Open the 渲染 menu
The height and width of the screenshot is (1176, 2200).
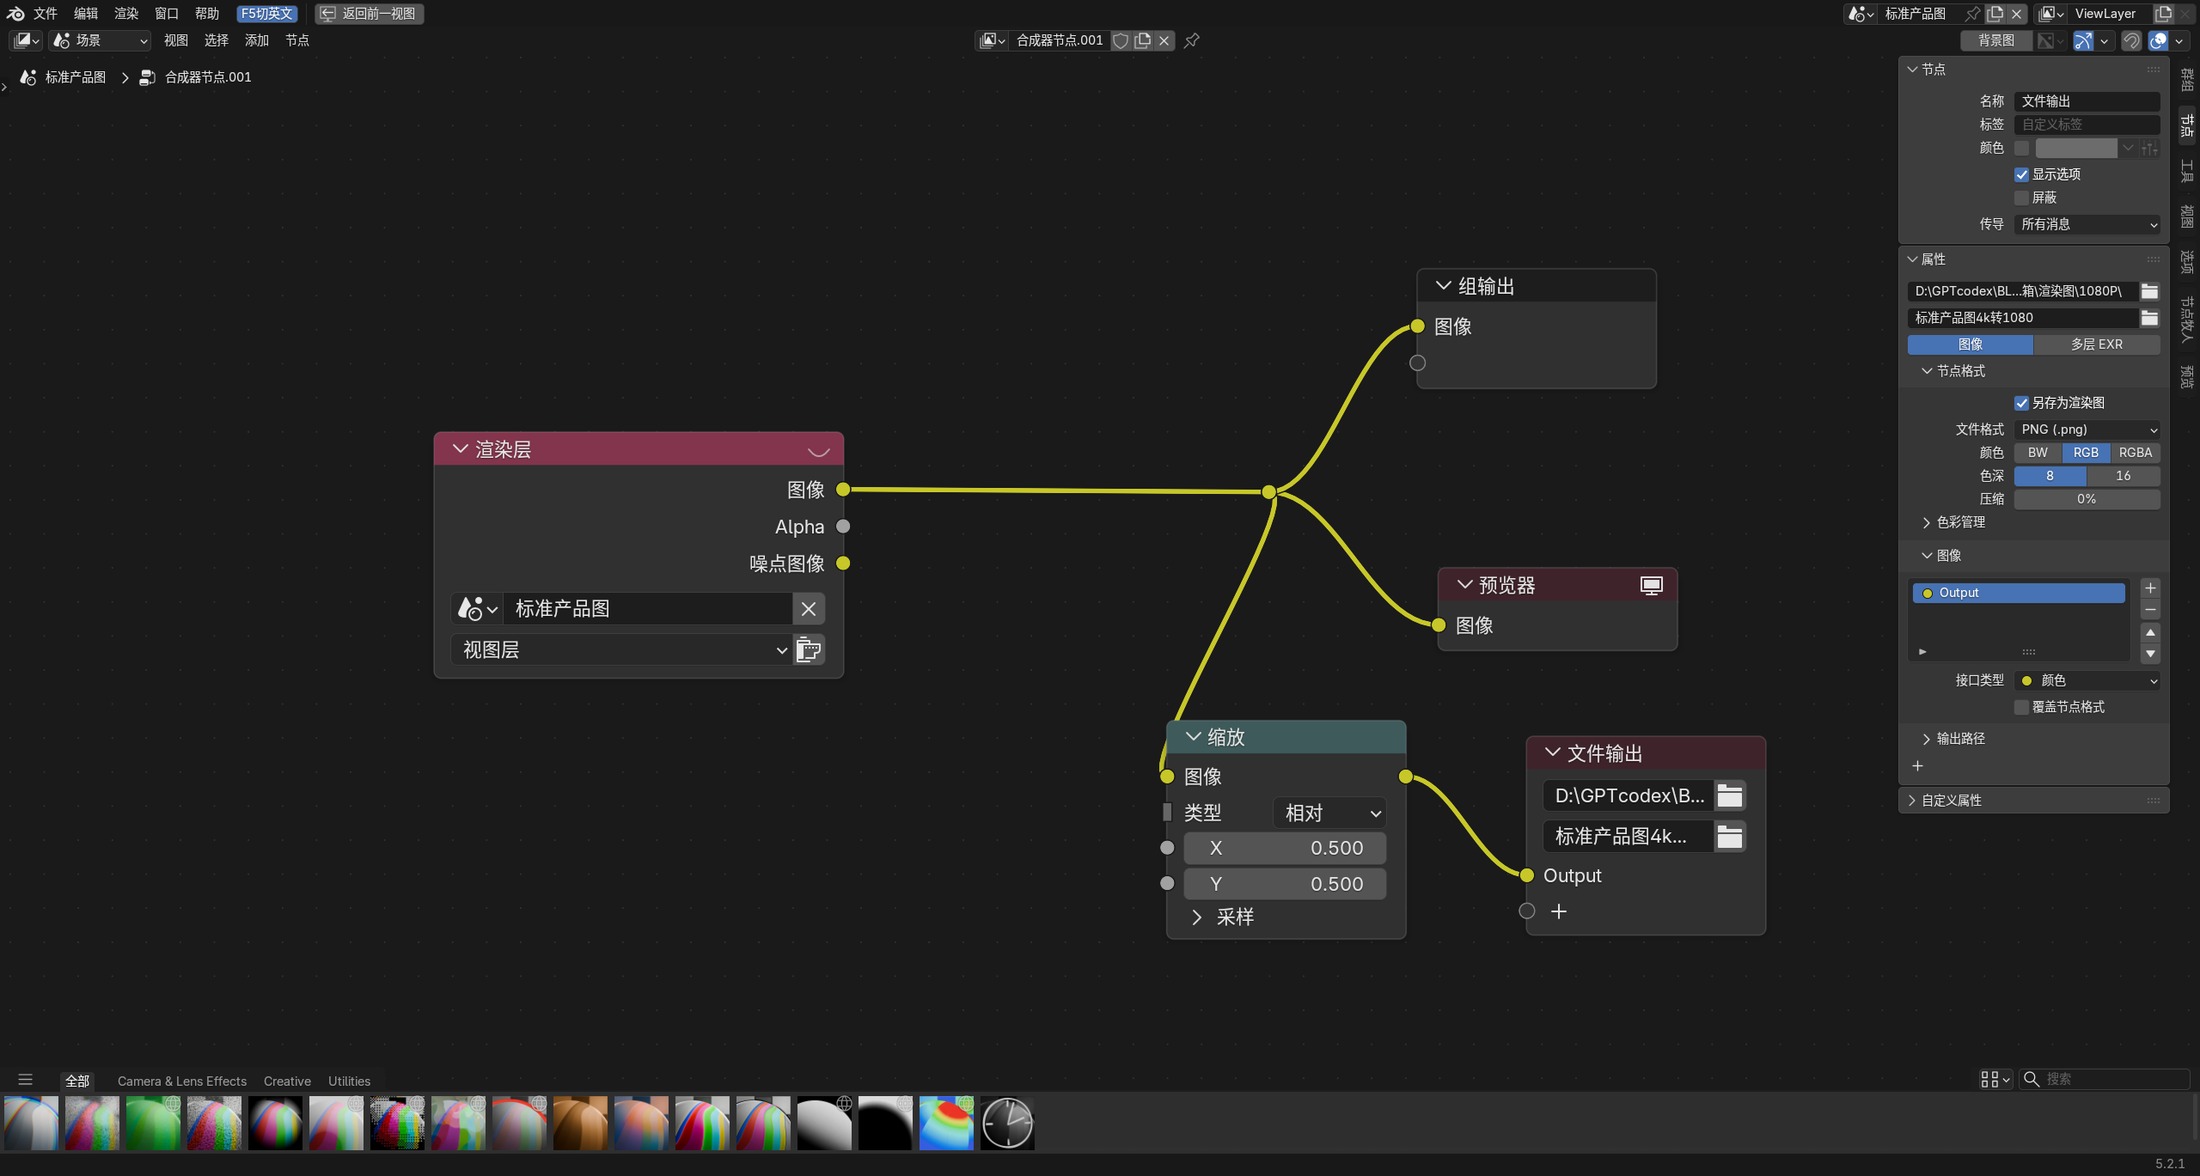pyautogui.click(x=126, y=13)
